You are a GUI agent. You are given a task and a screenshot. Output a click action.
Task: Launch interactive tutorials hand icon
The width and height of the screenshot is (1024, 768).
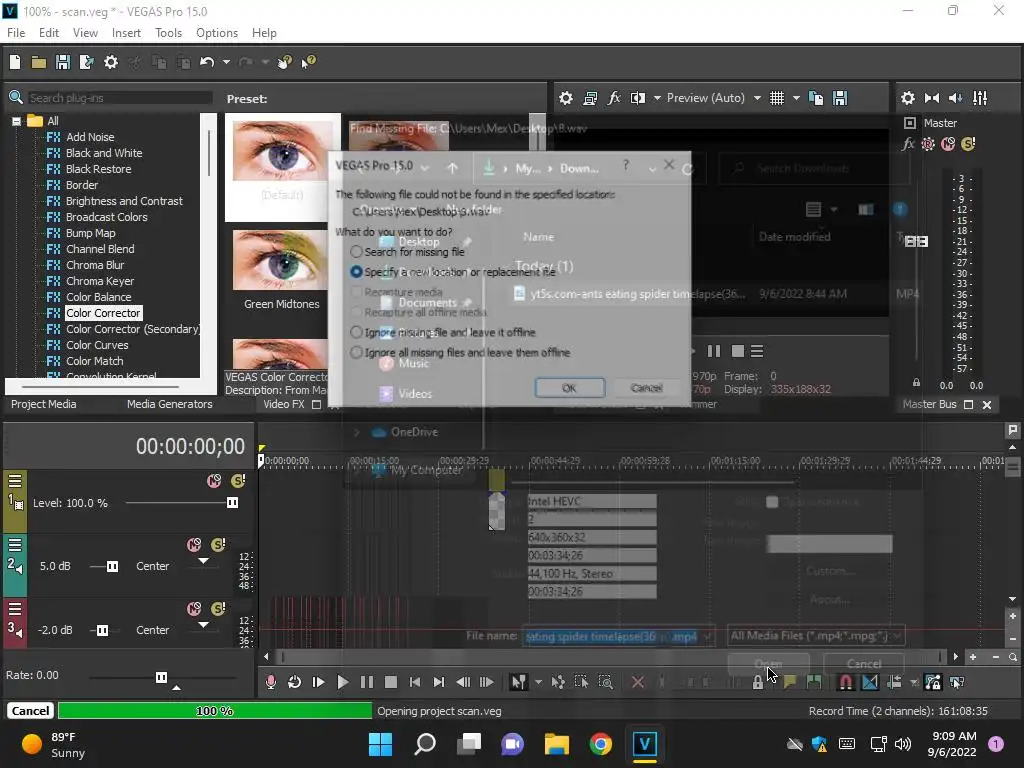285,62
